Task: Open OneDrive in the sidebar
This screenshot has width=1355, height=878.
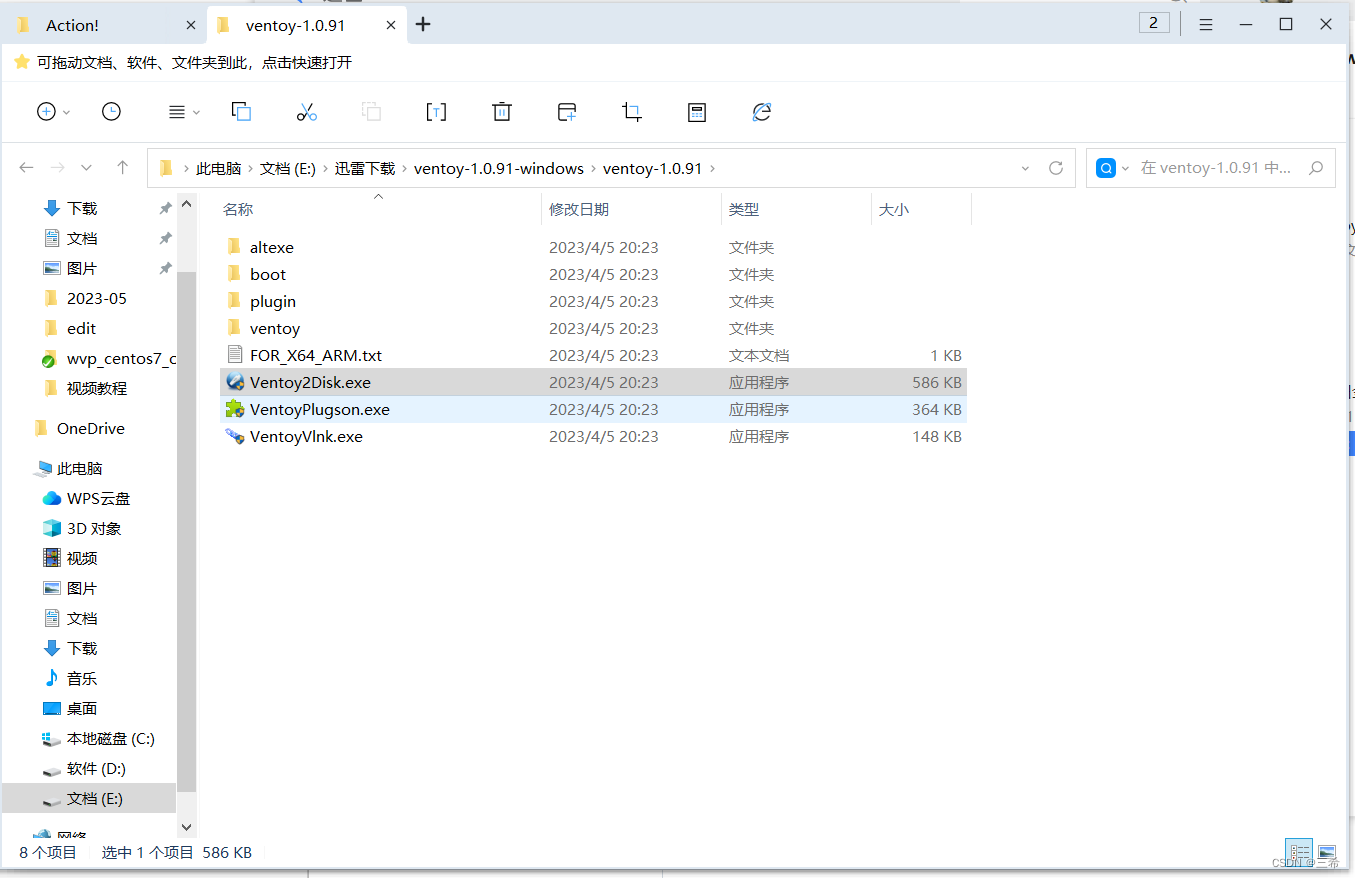Action: tap(89, 428)
